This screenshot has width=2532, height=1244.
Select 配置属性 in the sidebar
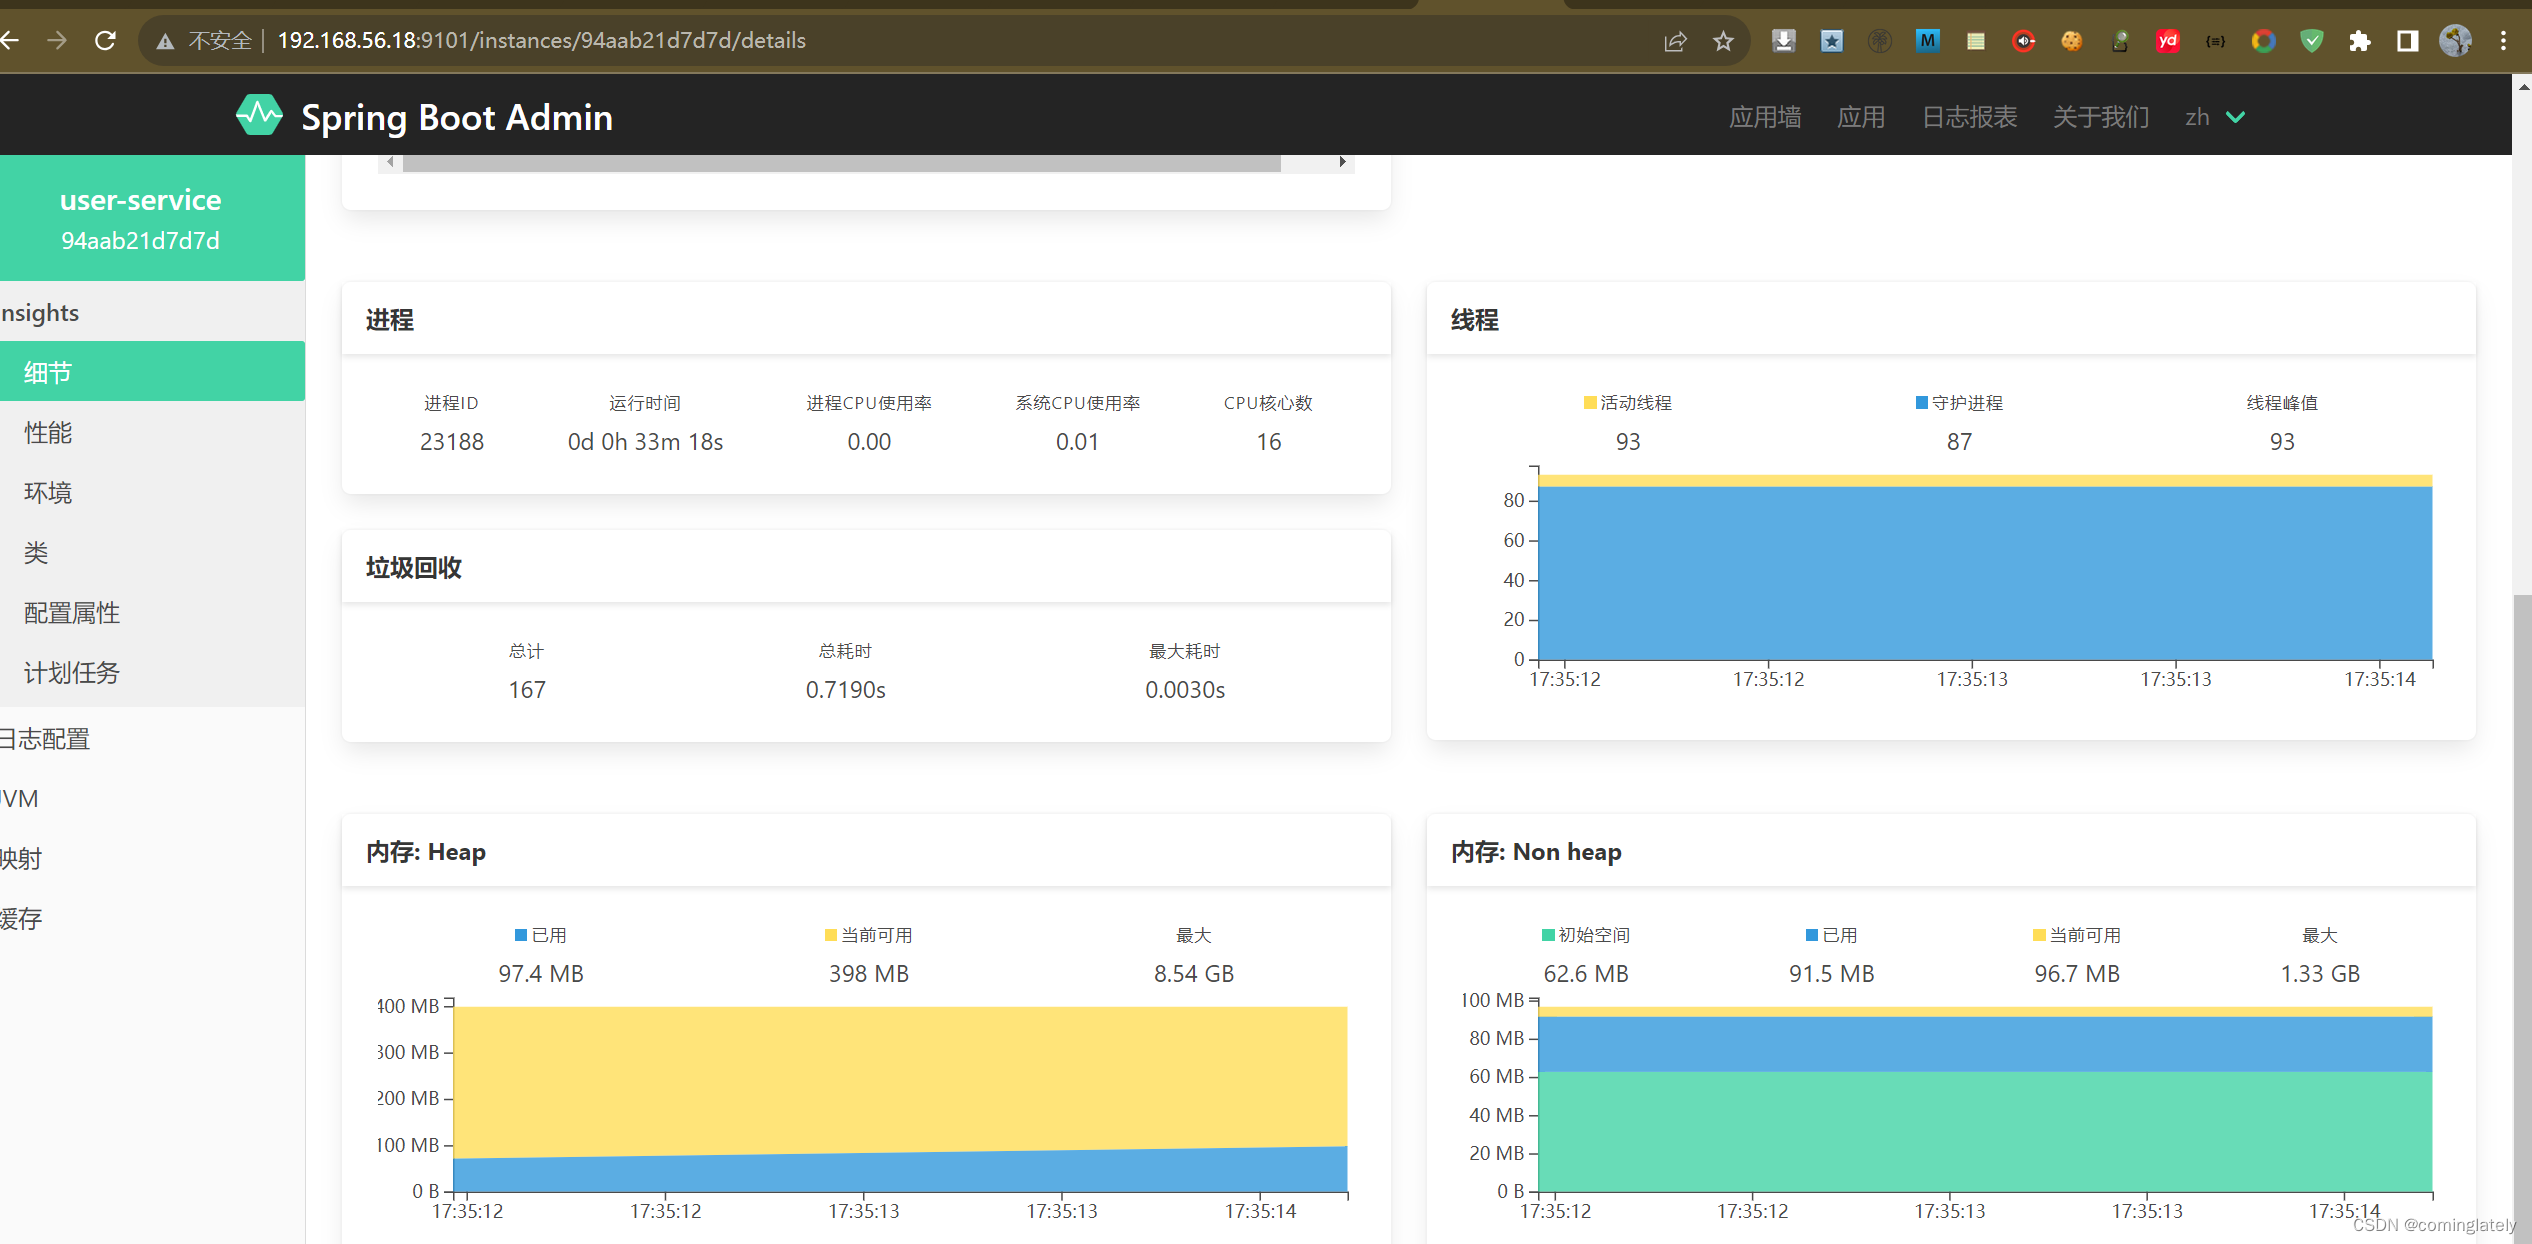152,612
